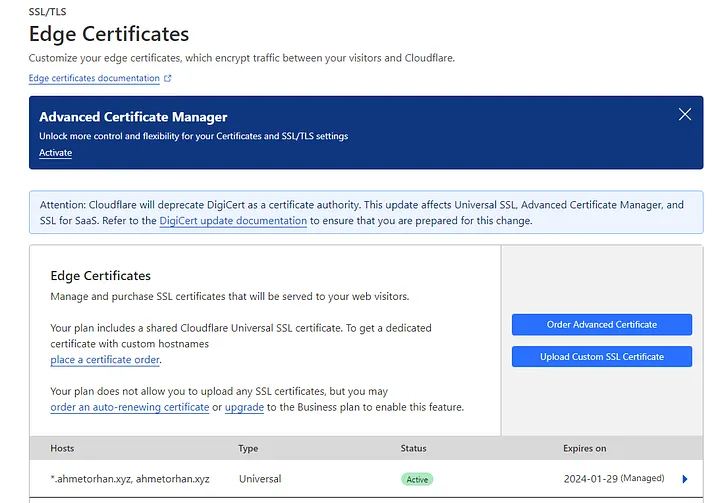The image size is (720, 503).
Task: Click the Hosts column header
Action: [62, 448]
